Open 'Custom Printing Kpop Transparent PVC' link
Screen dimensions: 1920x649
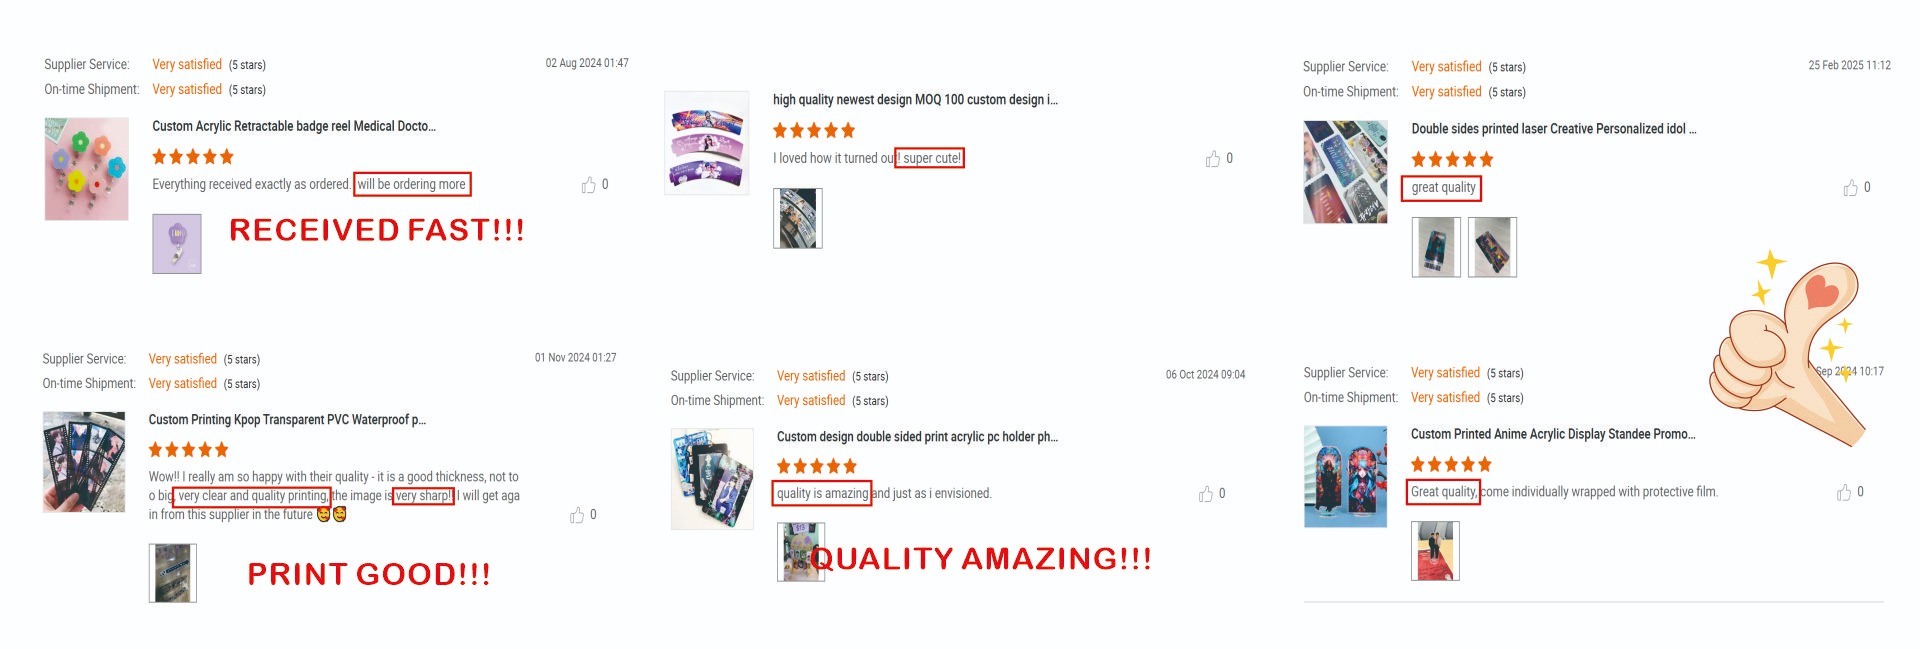[x=287, y=420]
